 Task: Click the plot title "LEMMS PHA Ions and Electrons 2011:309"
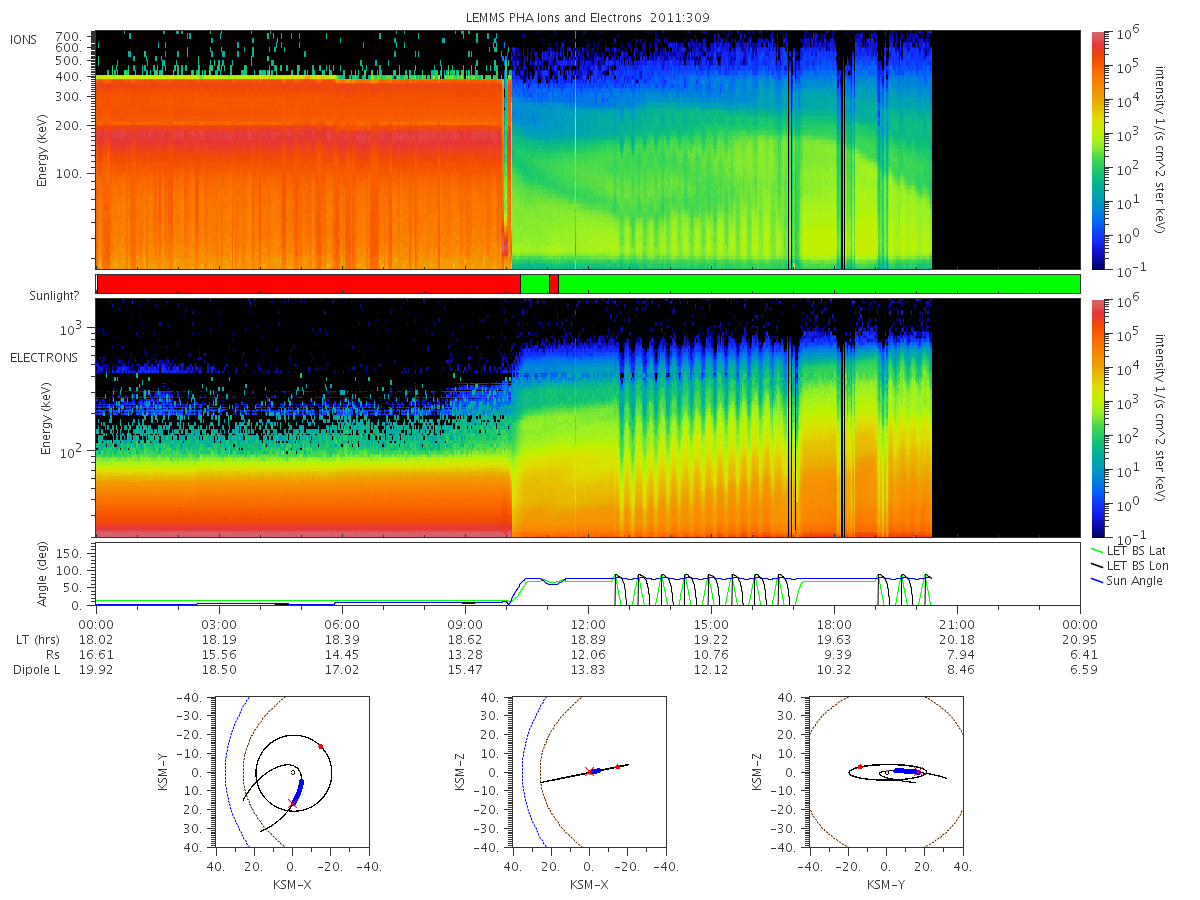point(589,18)
